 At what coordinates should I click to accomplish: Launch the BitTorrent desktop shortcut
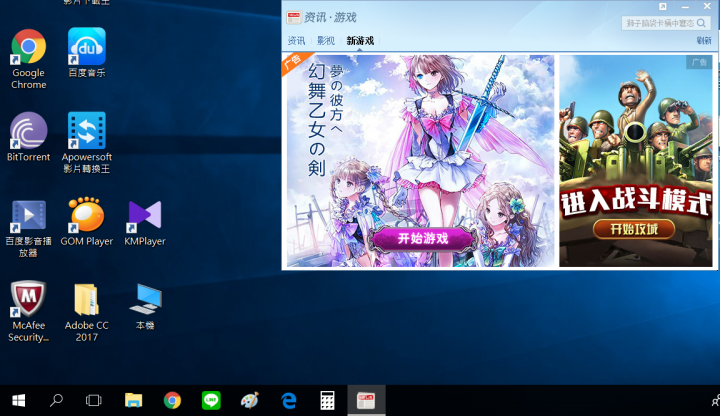coord(28,137)
